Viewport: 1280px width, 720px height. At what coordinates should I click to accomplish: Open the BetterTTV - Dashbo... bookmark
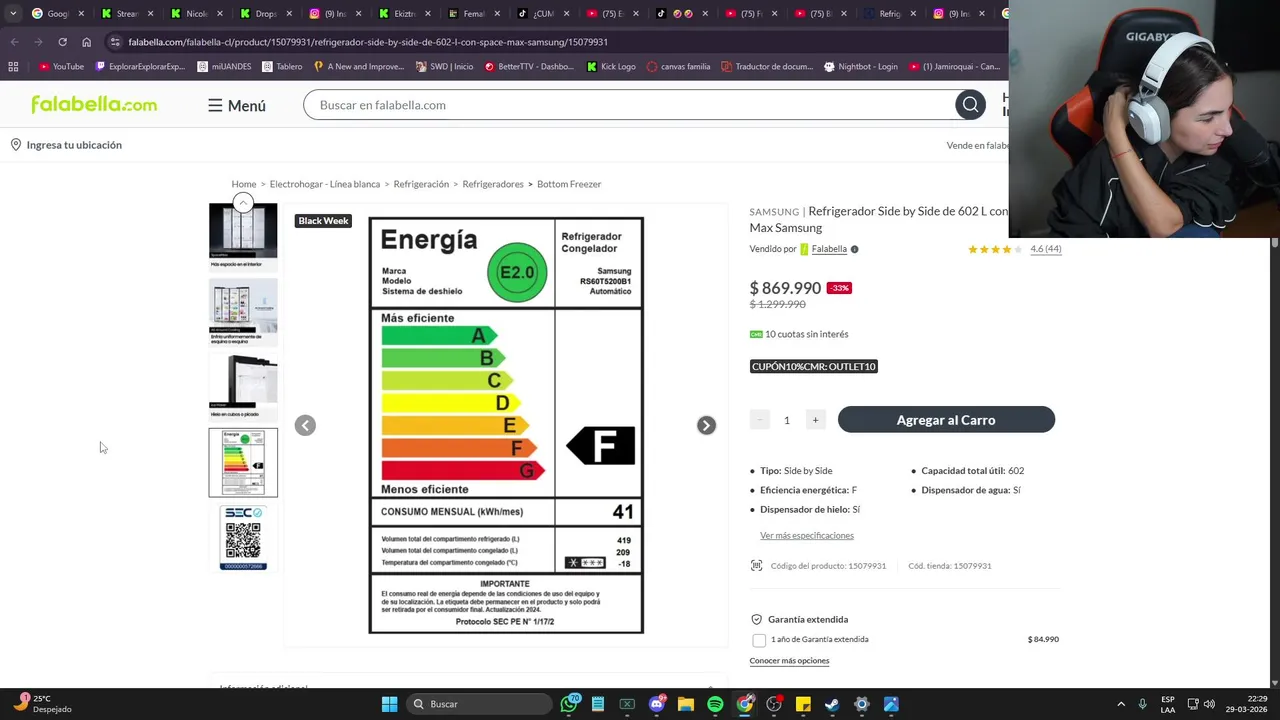[529, 67]
